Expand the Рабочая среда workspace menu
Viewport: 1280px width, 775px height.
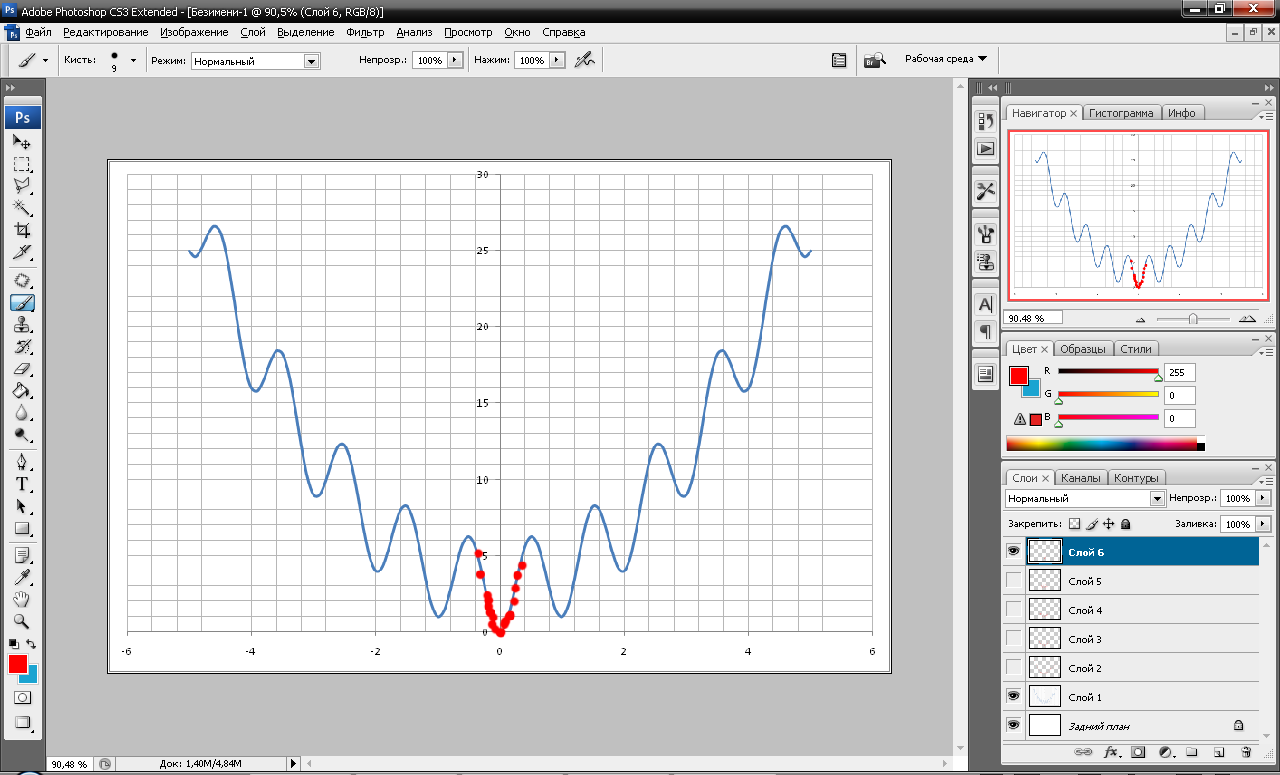pos(946,59)
